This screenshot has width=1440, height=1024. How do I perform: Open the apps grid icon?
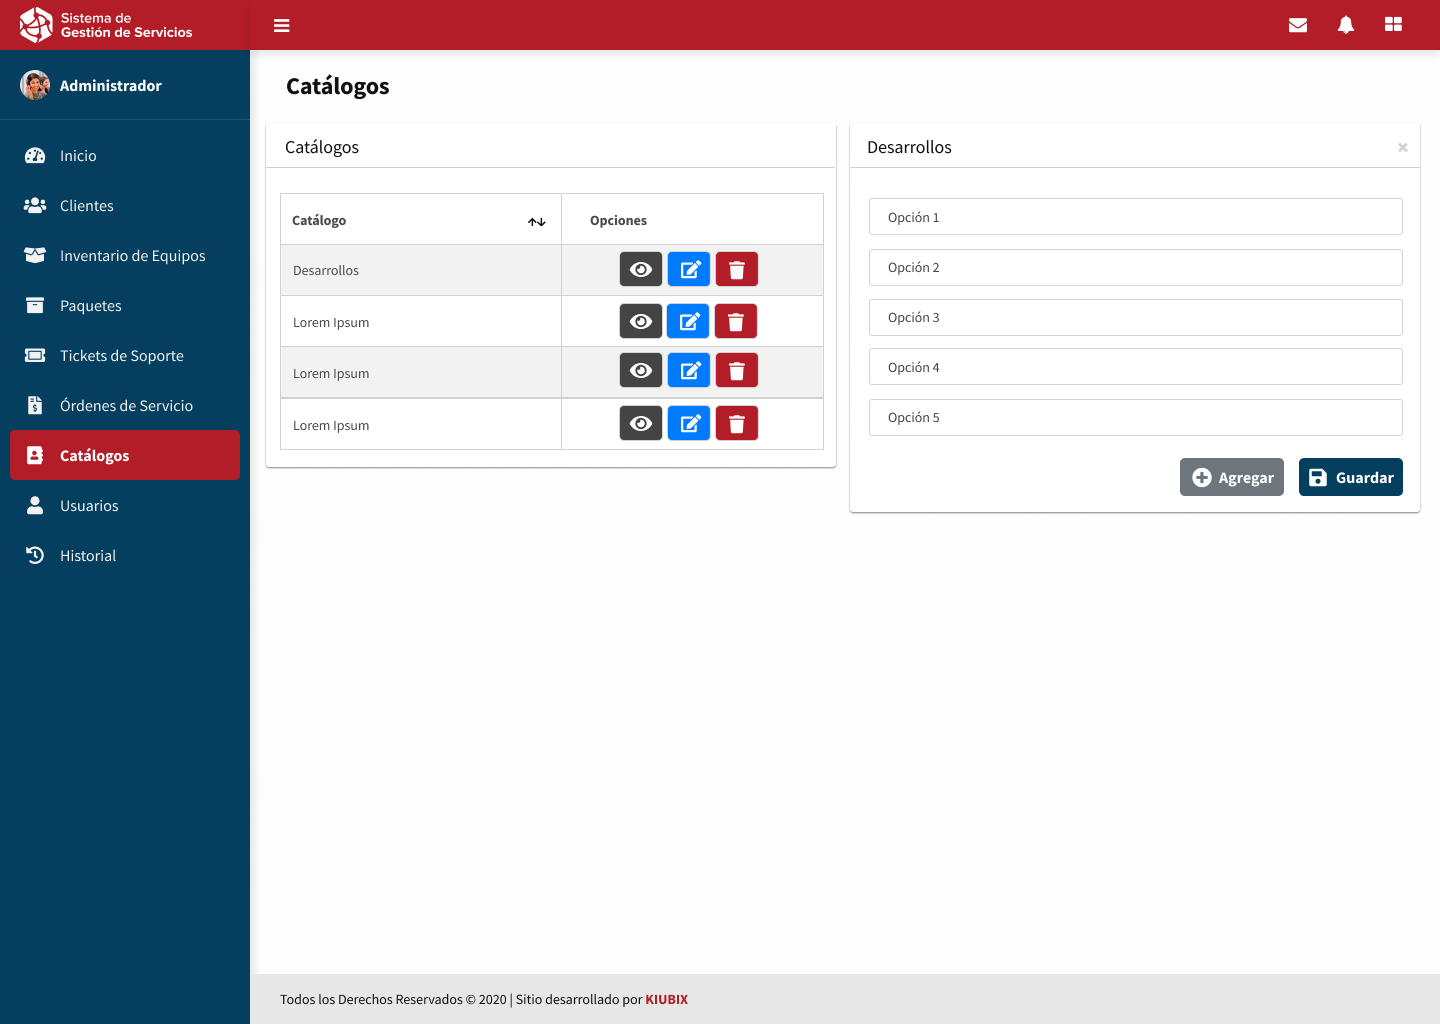1393,25
